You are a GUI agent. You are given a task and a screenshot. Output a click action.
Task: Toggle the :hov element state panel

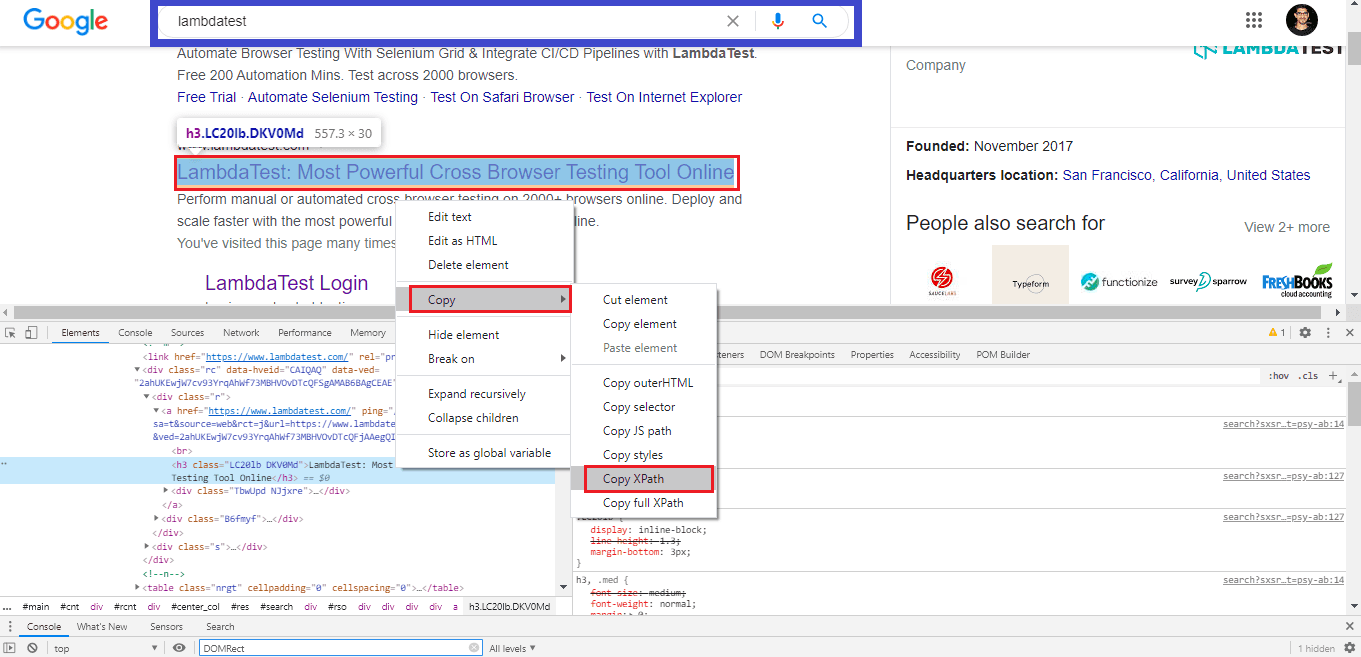tap(1278, 376)
